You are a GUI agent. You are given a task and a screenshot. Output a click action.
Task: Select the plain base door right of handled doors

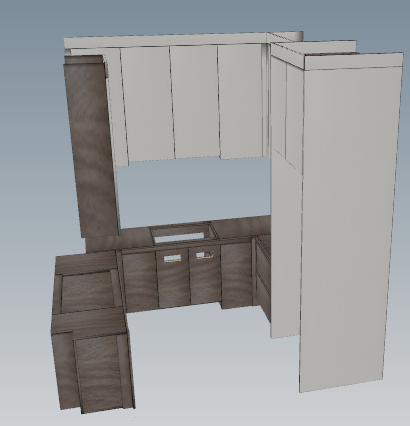point(236,275)
